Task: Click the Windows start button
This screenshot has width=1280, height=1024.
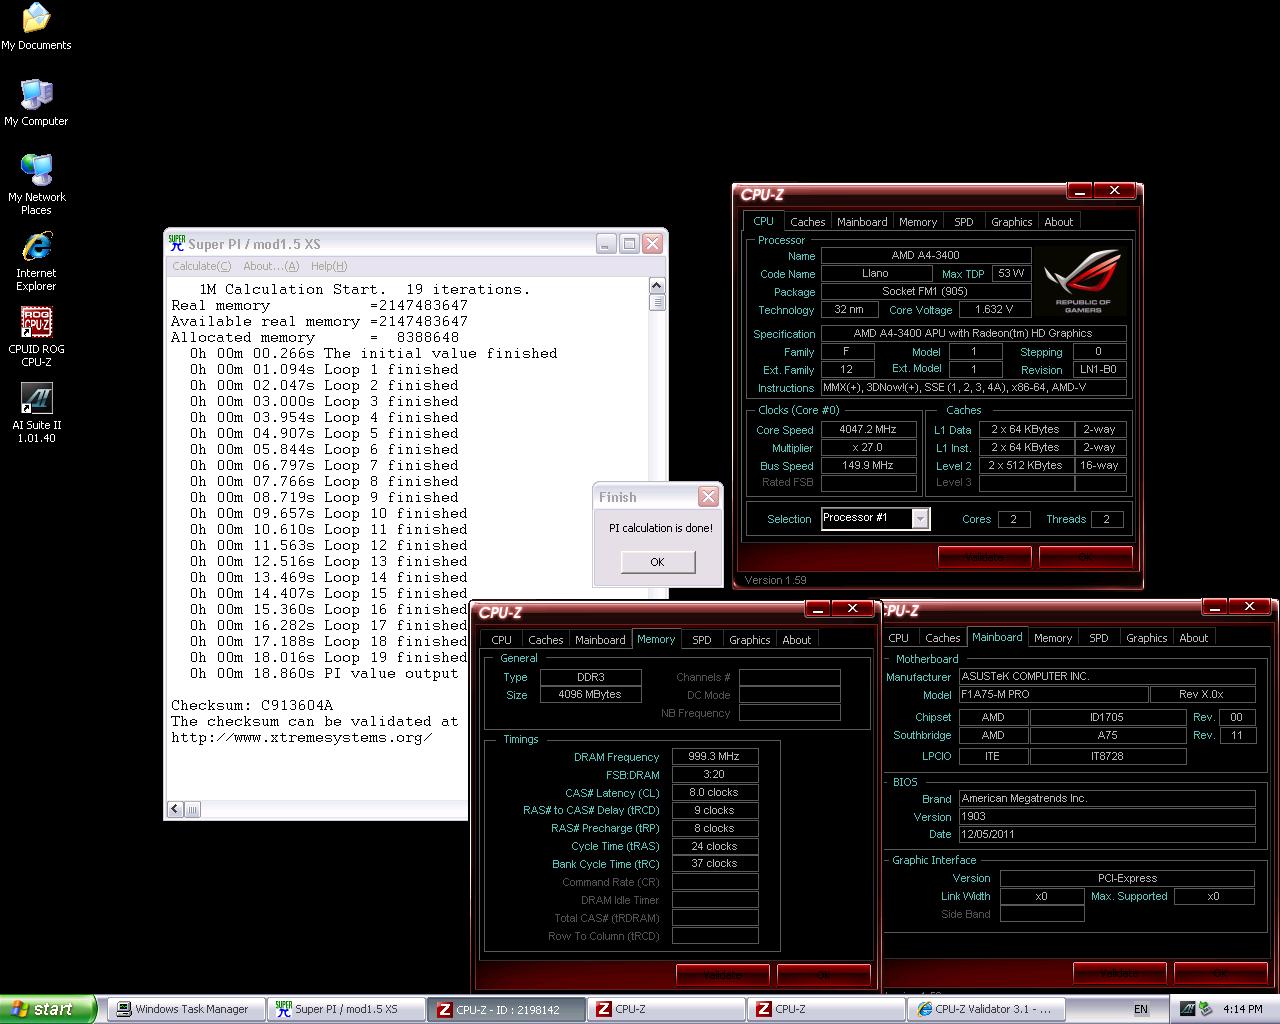Action: tap(48, 1009)
